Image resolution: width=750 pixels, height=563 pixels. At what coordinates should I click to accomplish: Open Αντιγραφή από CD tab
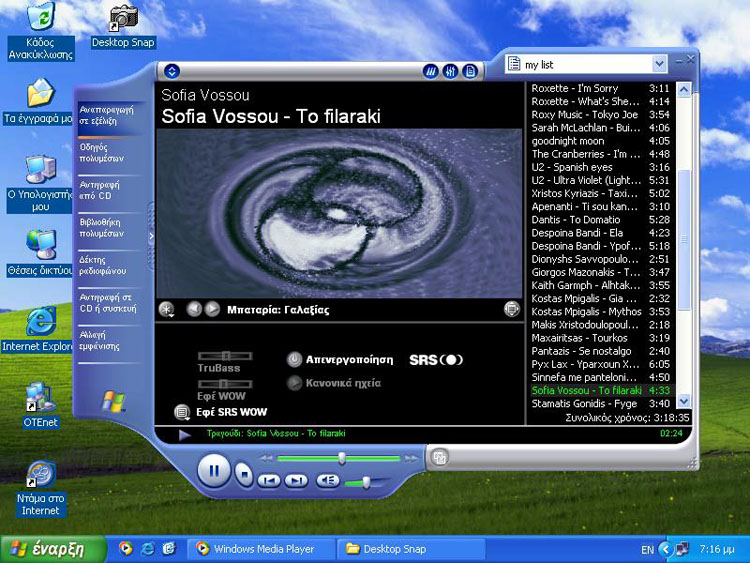(108, 190)
